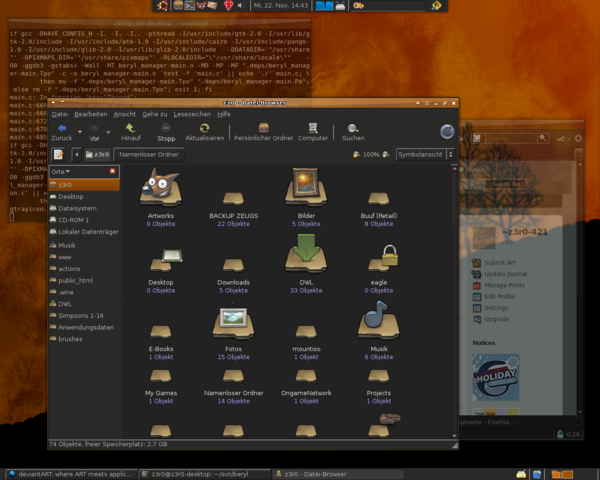Screen dimensions: 600x480
Task: Select the Buuf (Retail) folder
Action: tap(379, 198)
